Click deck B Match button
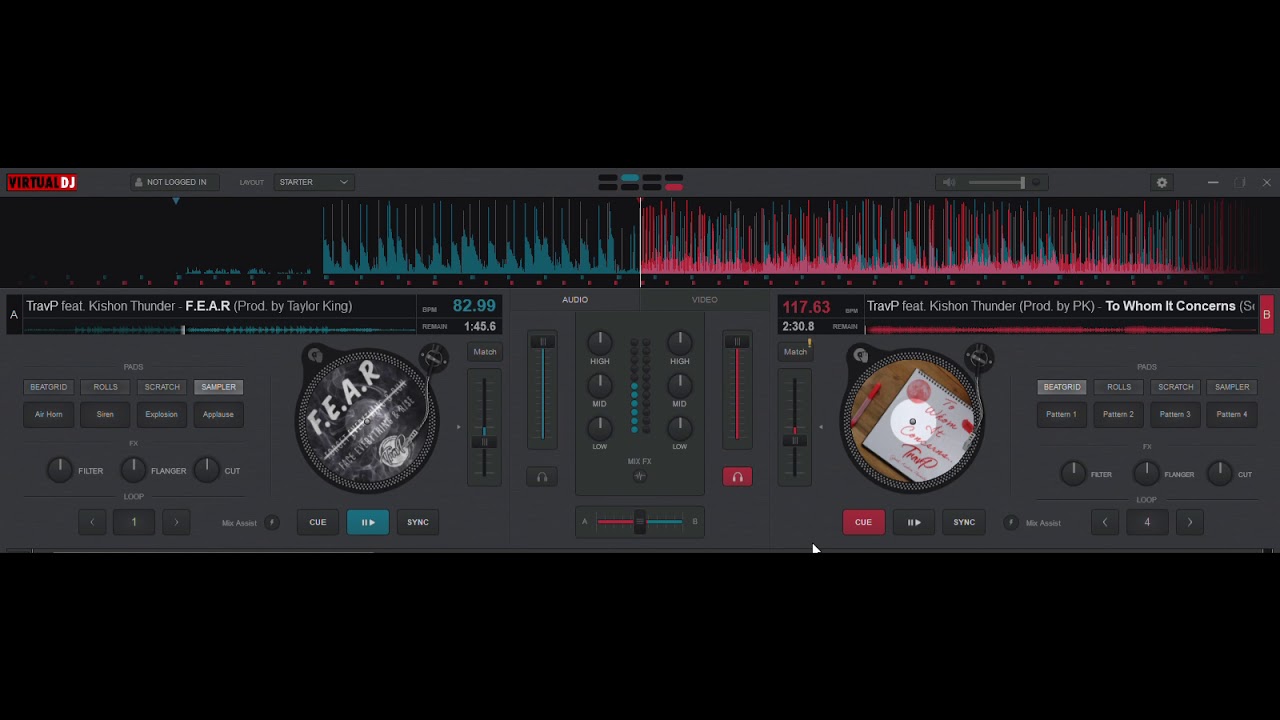The height and width of the screenshot is (720, 1280). [x=795, y=352]
